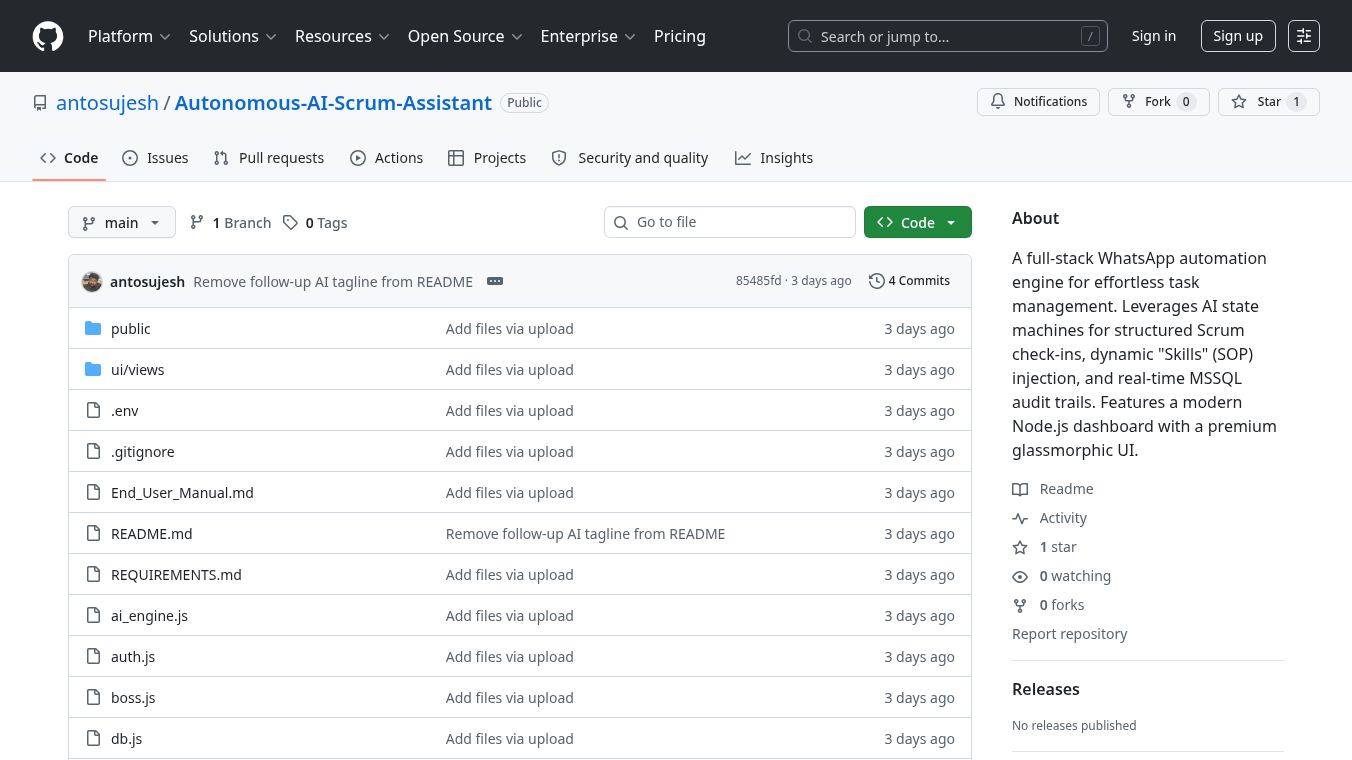
Task: Click the public folder icon
Action: [x=93, y=328]
